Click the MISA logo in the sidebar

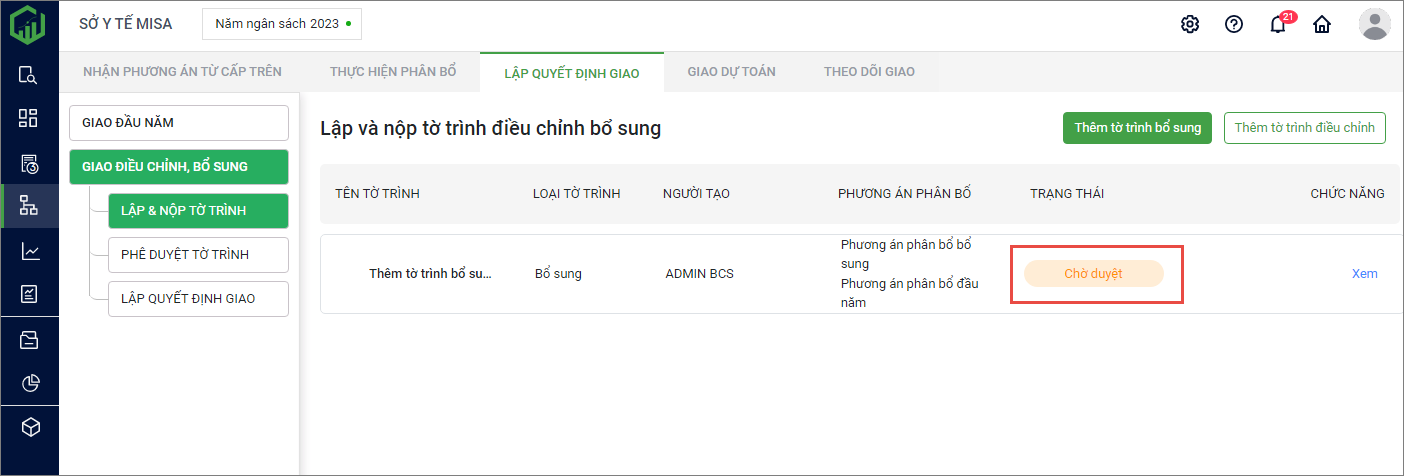[x=28, y=25]
